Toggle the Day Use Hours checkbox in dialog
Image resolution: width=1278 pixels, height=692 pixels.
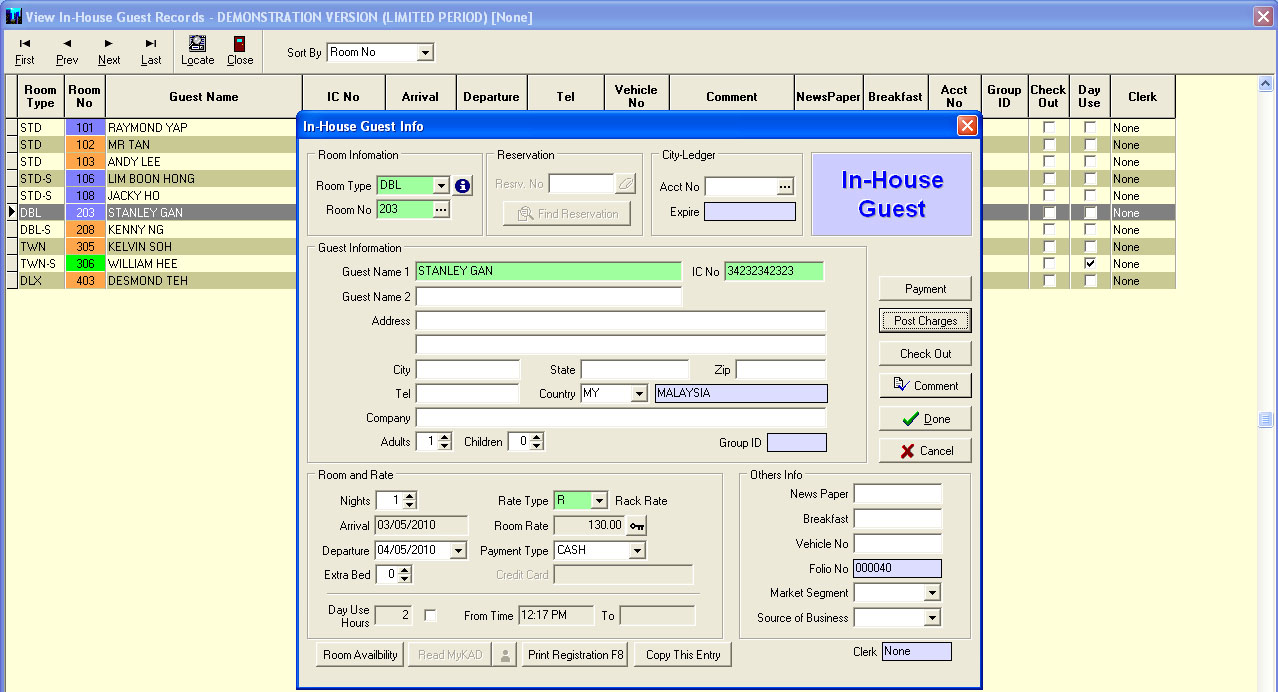tap(431, 616)
